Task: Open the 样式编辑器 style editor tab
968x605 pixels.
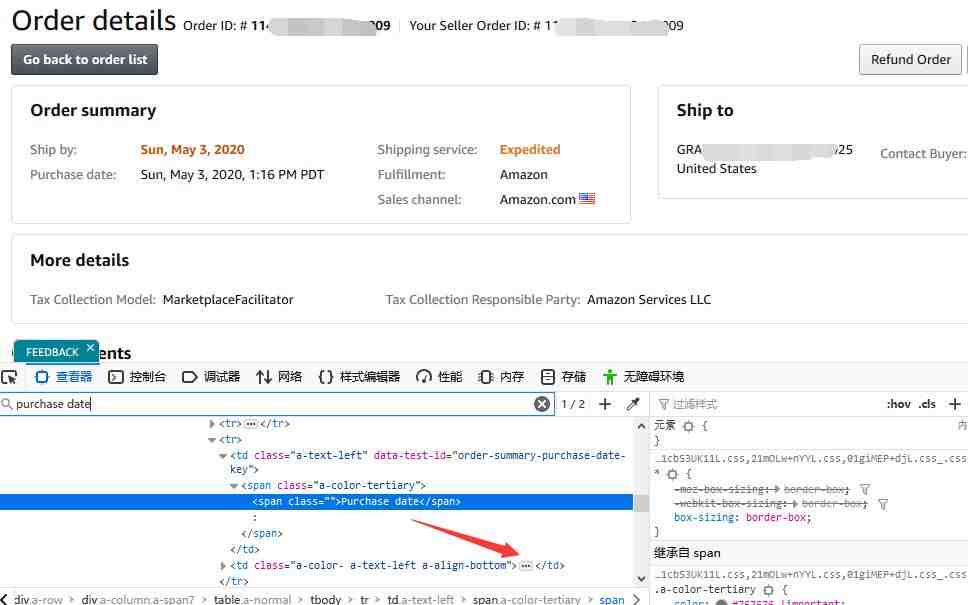Action: [x=359, y=377]
